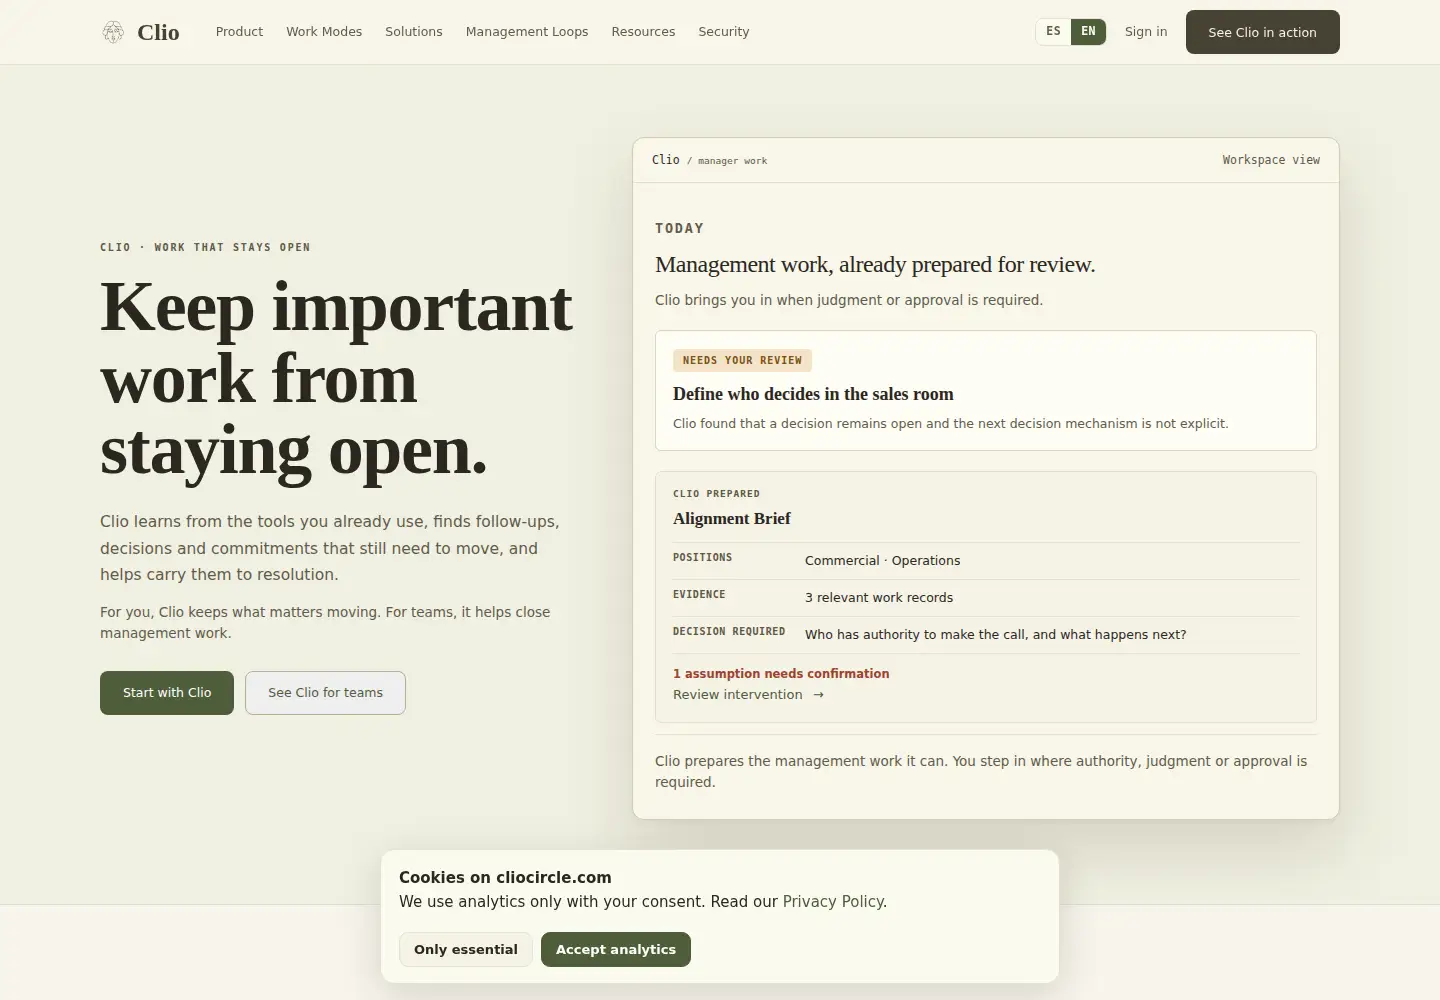Viewport: 1440px width, 1000px height.
Task: Click Define who decides in the sales room
Action: click(x=813, y=394)
